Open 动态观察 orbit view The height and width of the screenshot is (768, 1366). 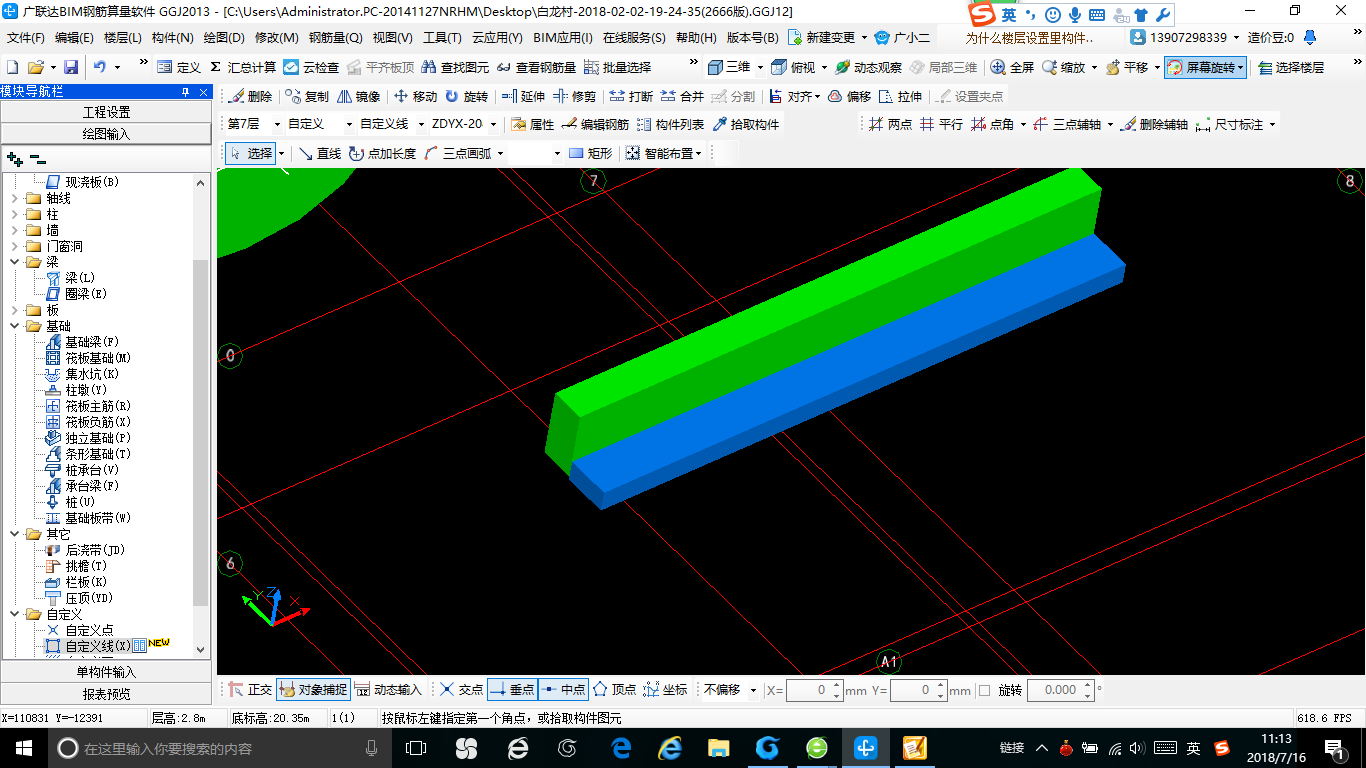(x=868, y=67)
